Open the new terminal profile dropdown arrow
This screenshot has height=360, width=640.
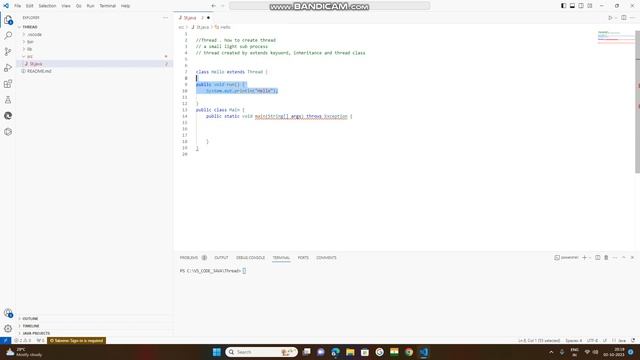tap(590, 258)
